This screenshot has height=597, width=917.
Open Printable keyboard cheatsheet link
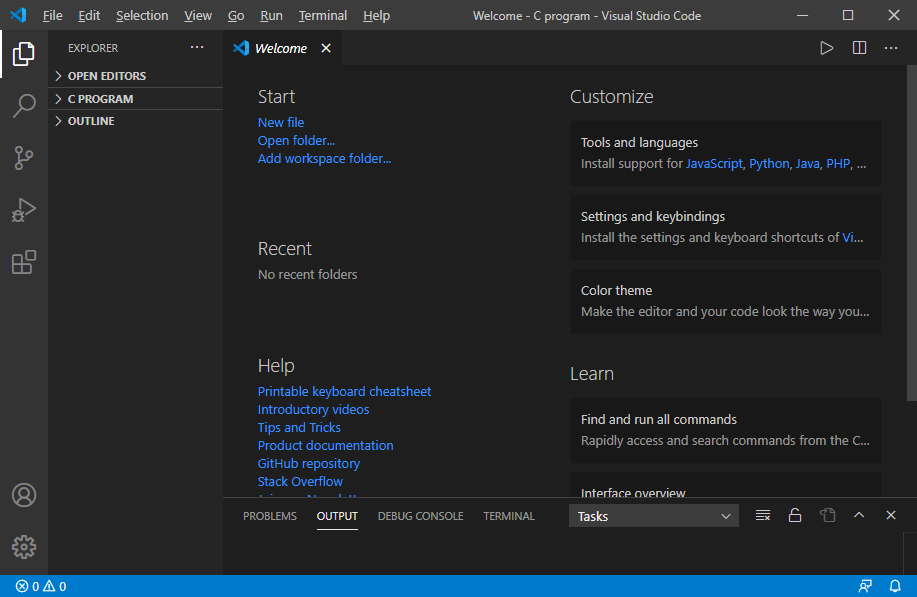344,391
